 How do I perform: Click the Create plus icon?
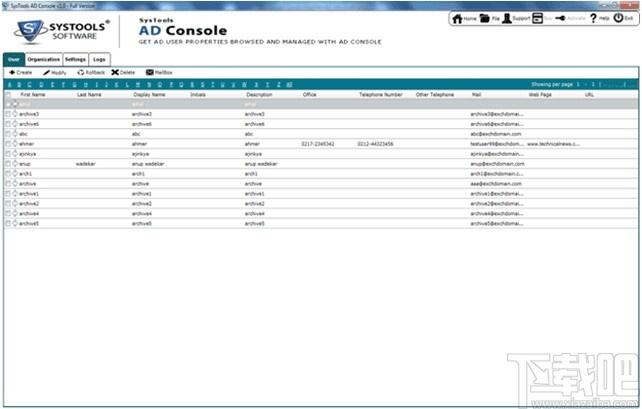coord(12,72)
